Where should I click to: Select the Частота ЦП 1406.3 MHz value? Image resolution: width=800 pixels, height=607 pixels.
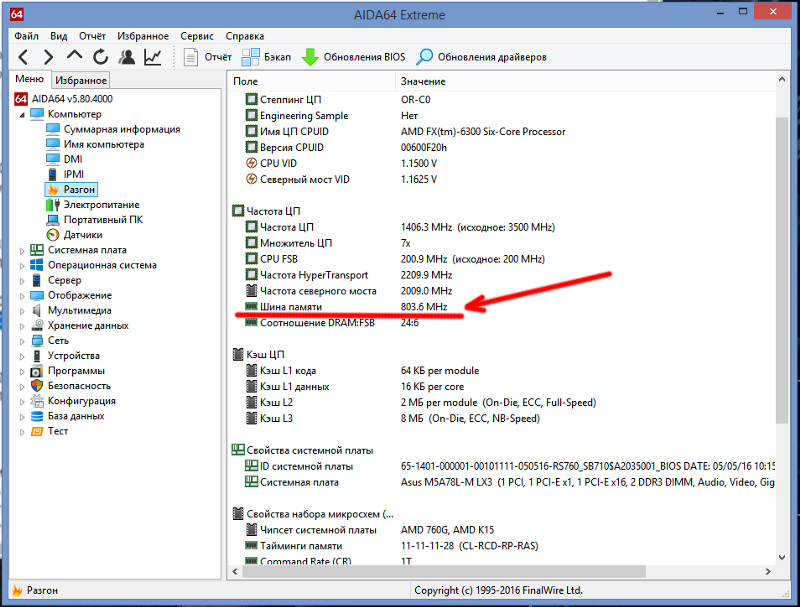pyautogui.click(x=478, y=227)
